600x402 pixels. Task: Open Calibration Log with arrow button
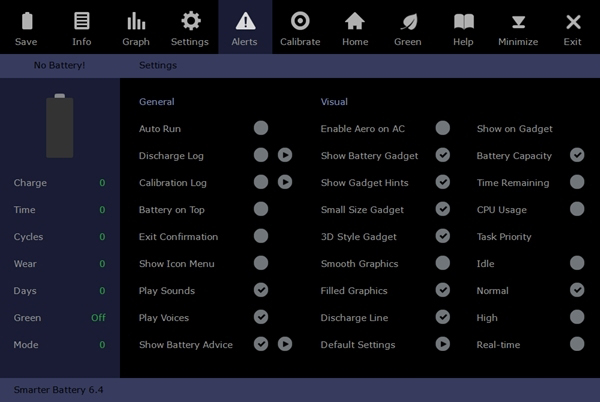pos(285,182)
